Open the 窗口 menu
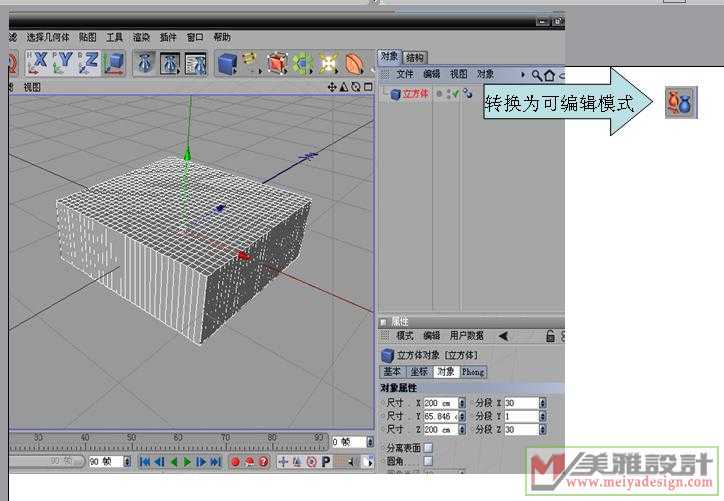The height and width of the screenshot is (501, 724). [195, 37]
